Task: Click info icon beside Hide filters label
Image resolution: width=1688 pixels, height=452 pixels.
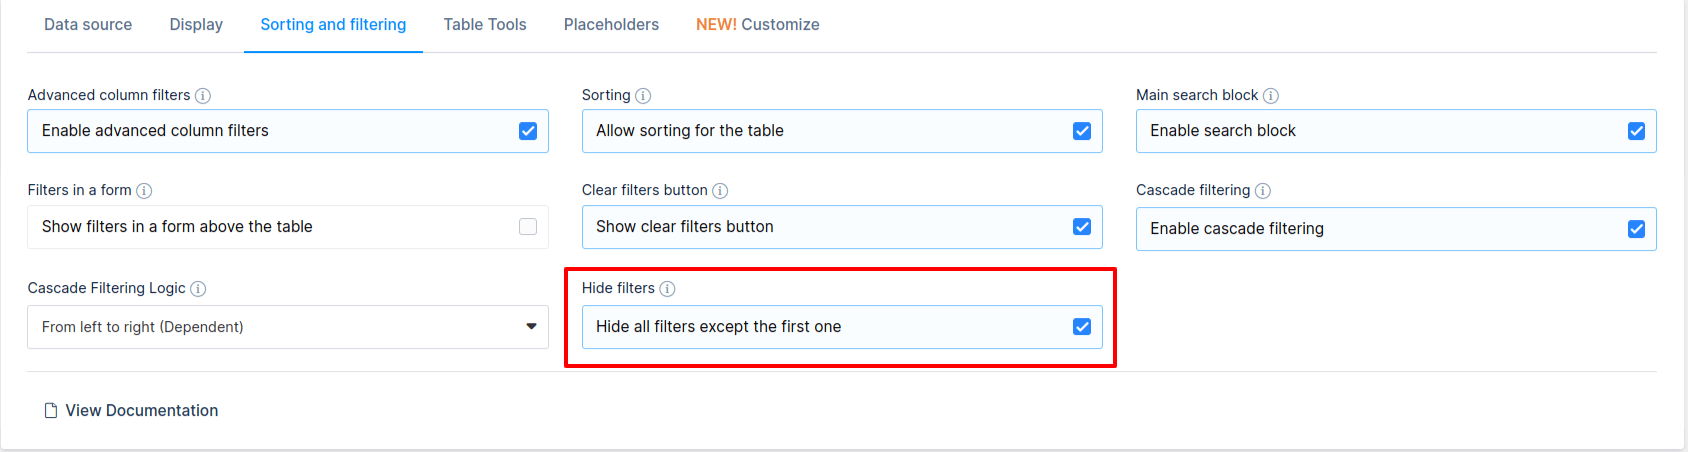Action: tap(667, 289)
